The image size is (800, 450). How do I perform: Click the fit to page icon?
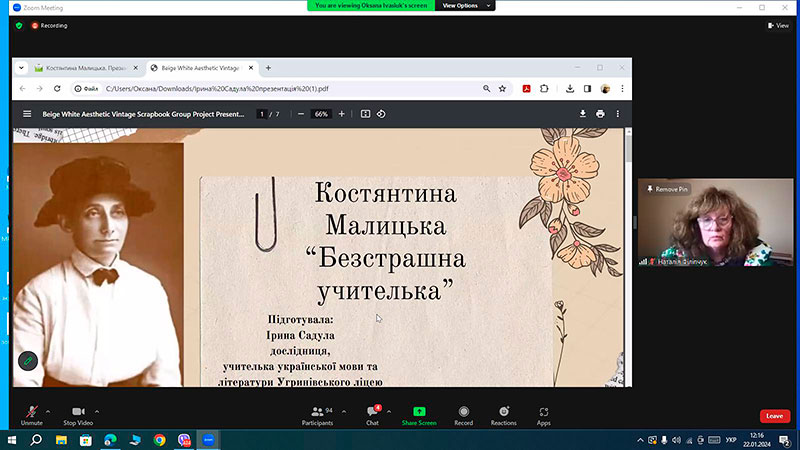(x=365, y=114)
